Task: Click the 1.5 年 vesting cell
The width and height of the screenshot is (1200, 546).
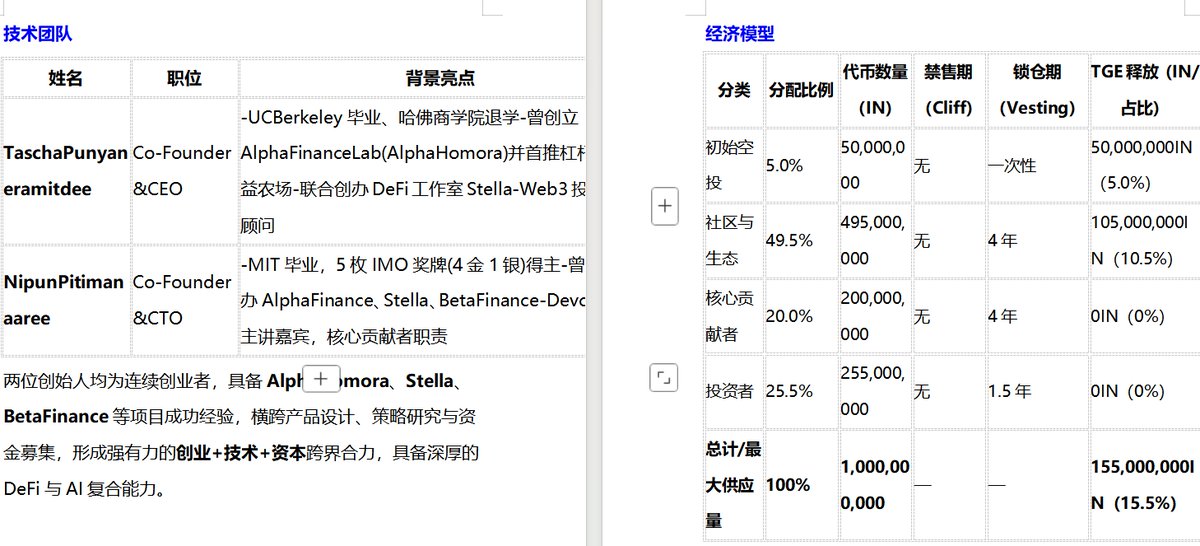Action: click(x=1037, y=391)
